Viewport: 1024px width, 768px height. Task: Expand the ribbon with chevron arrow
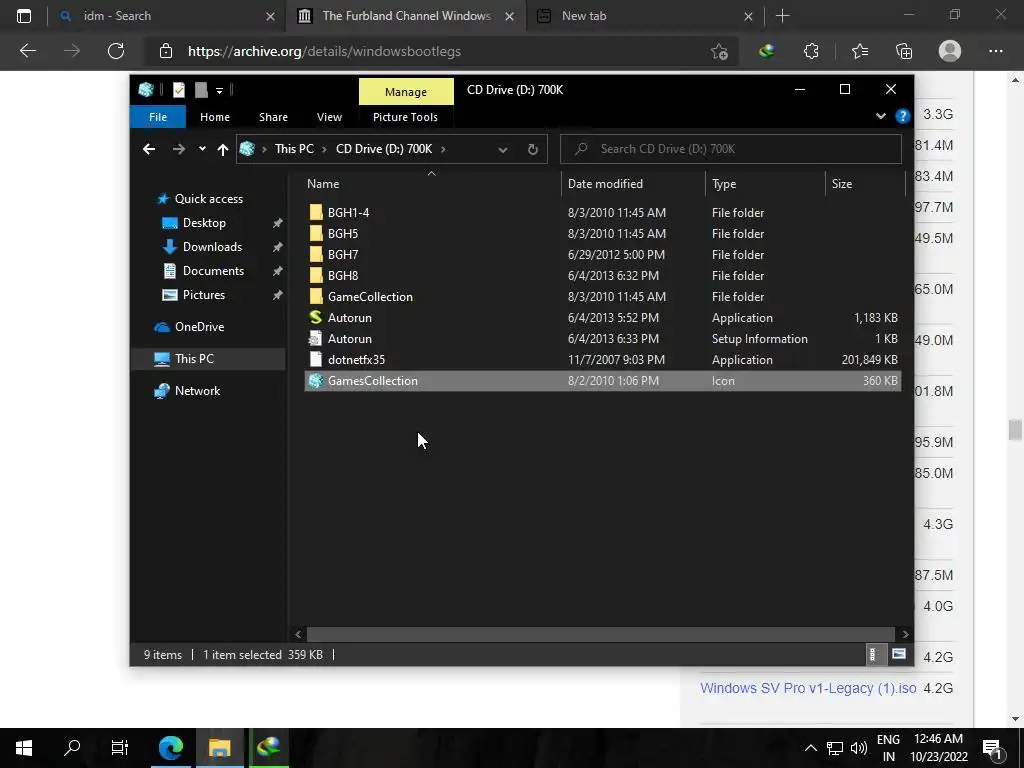point(880,116)
